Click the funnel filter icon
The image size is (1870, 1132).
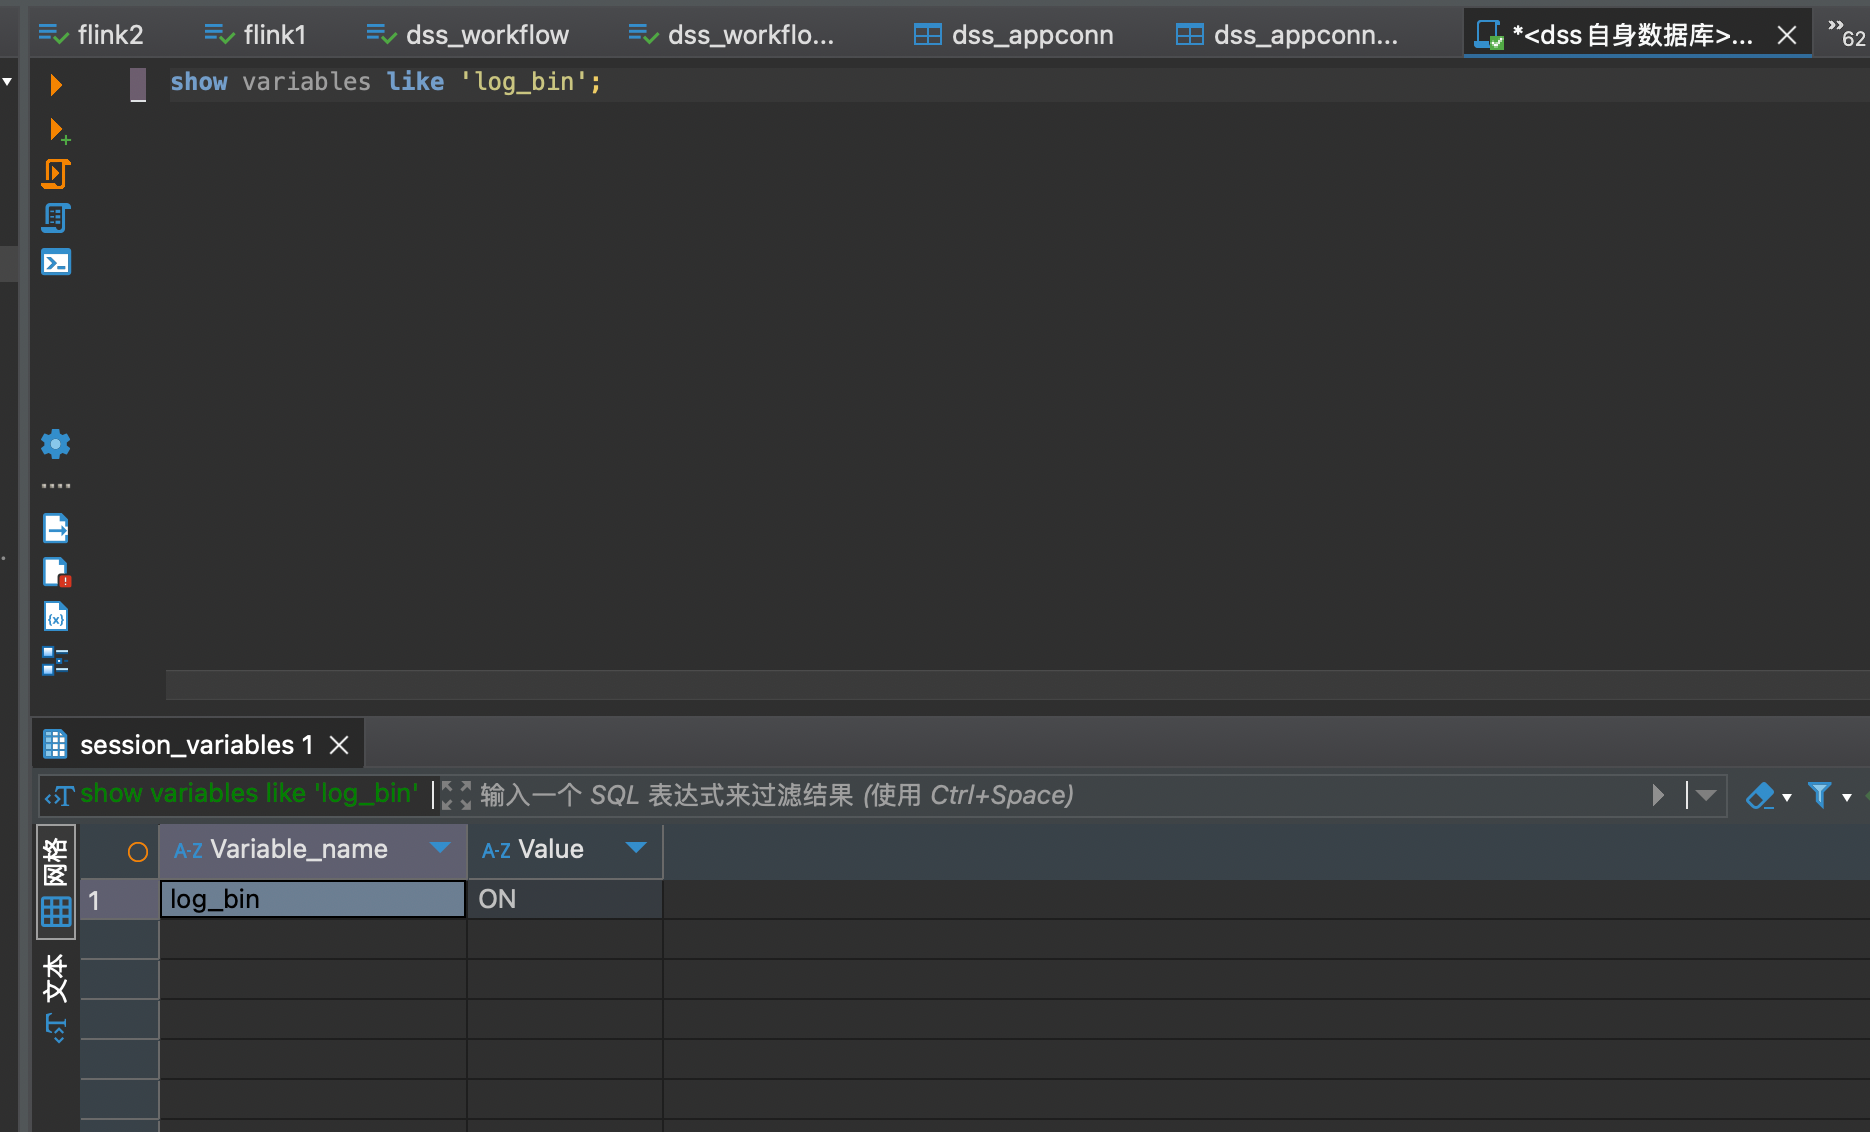tap(1819, 796)
